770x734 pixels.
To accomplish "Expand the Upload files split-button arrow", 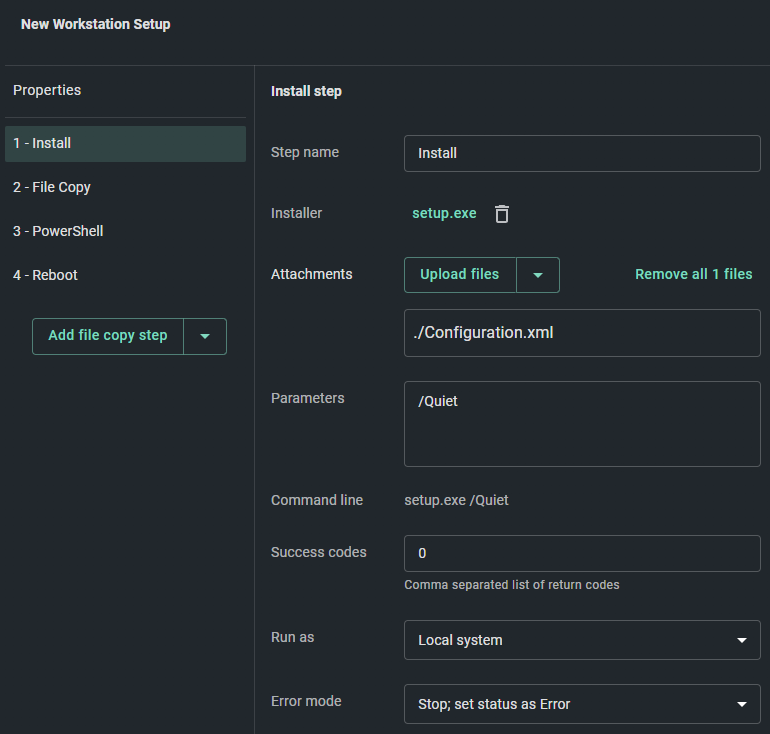I will [538, 275].
